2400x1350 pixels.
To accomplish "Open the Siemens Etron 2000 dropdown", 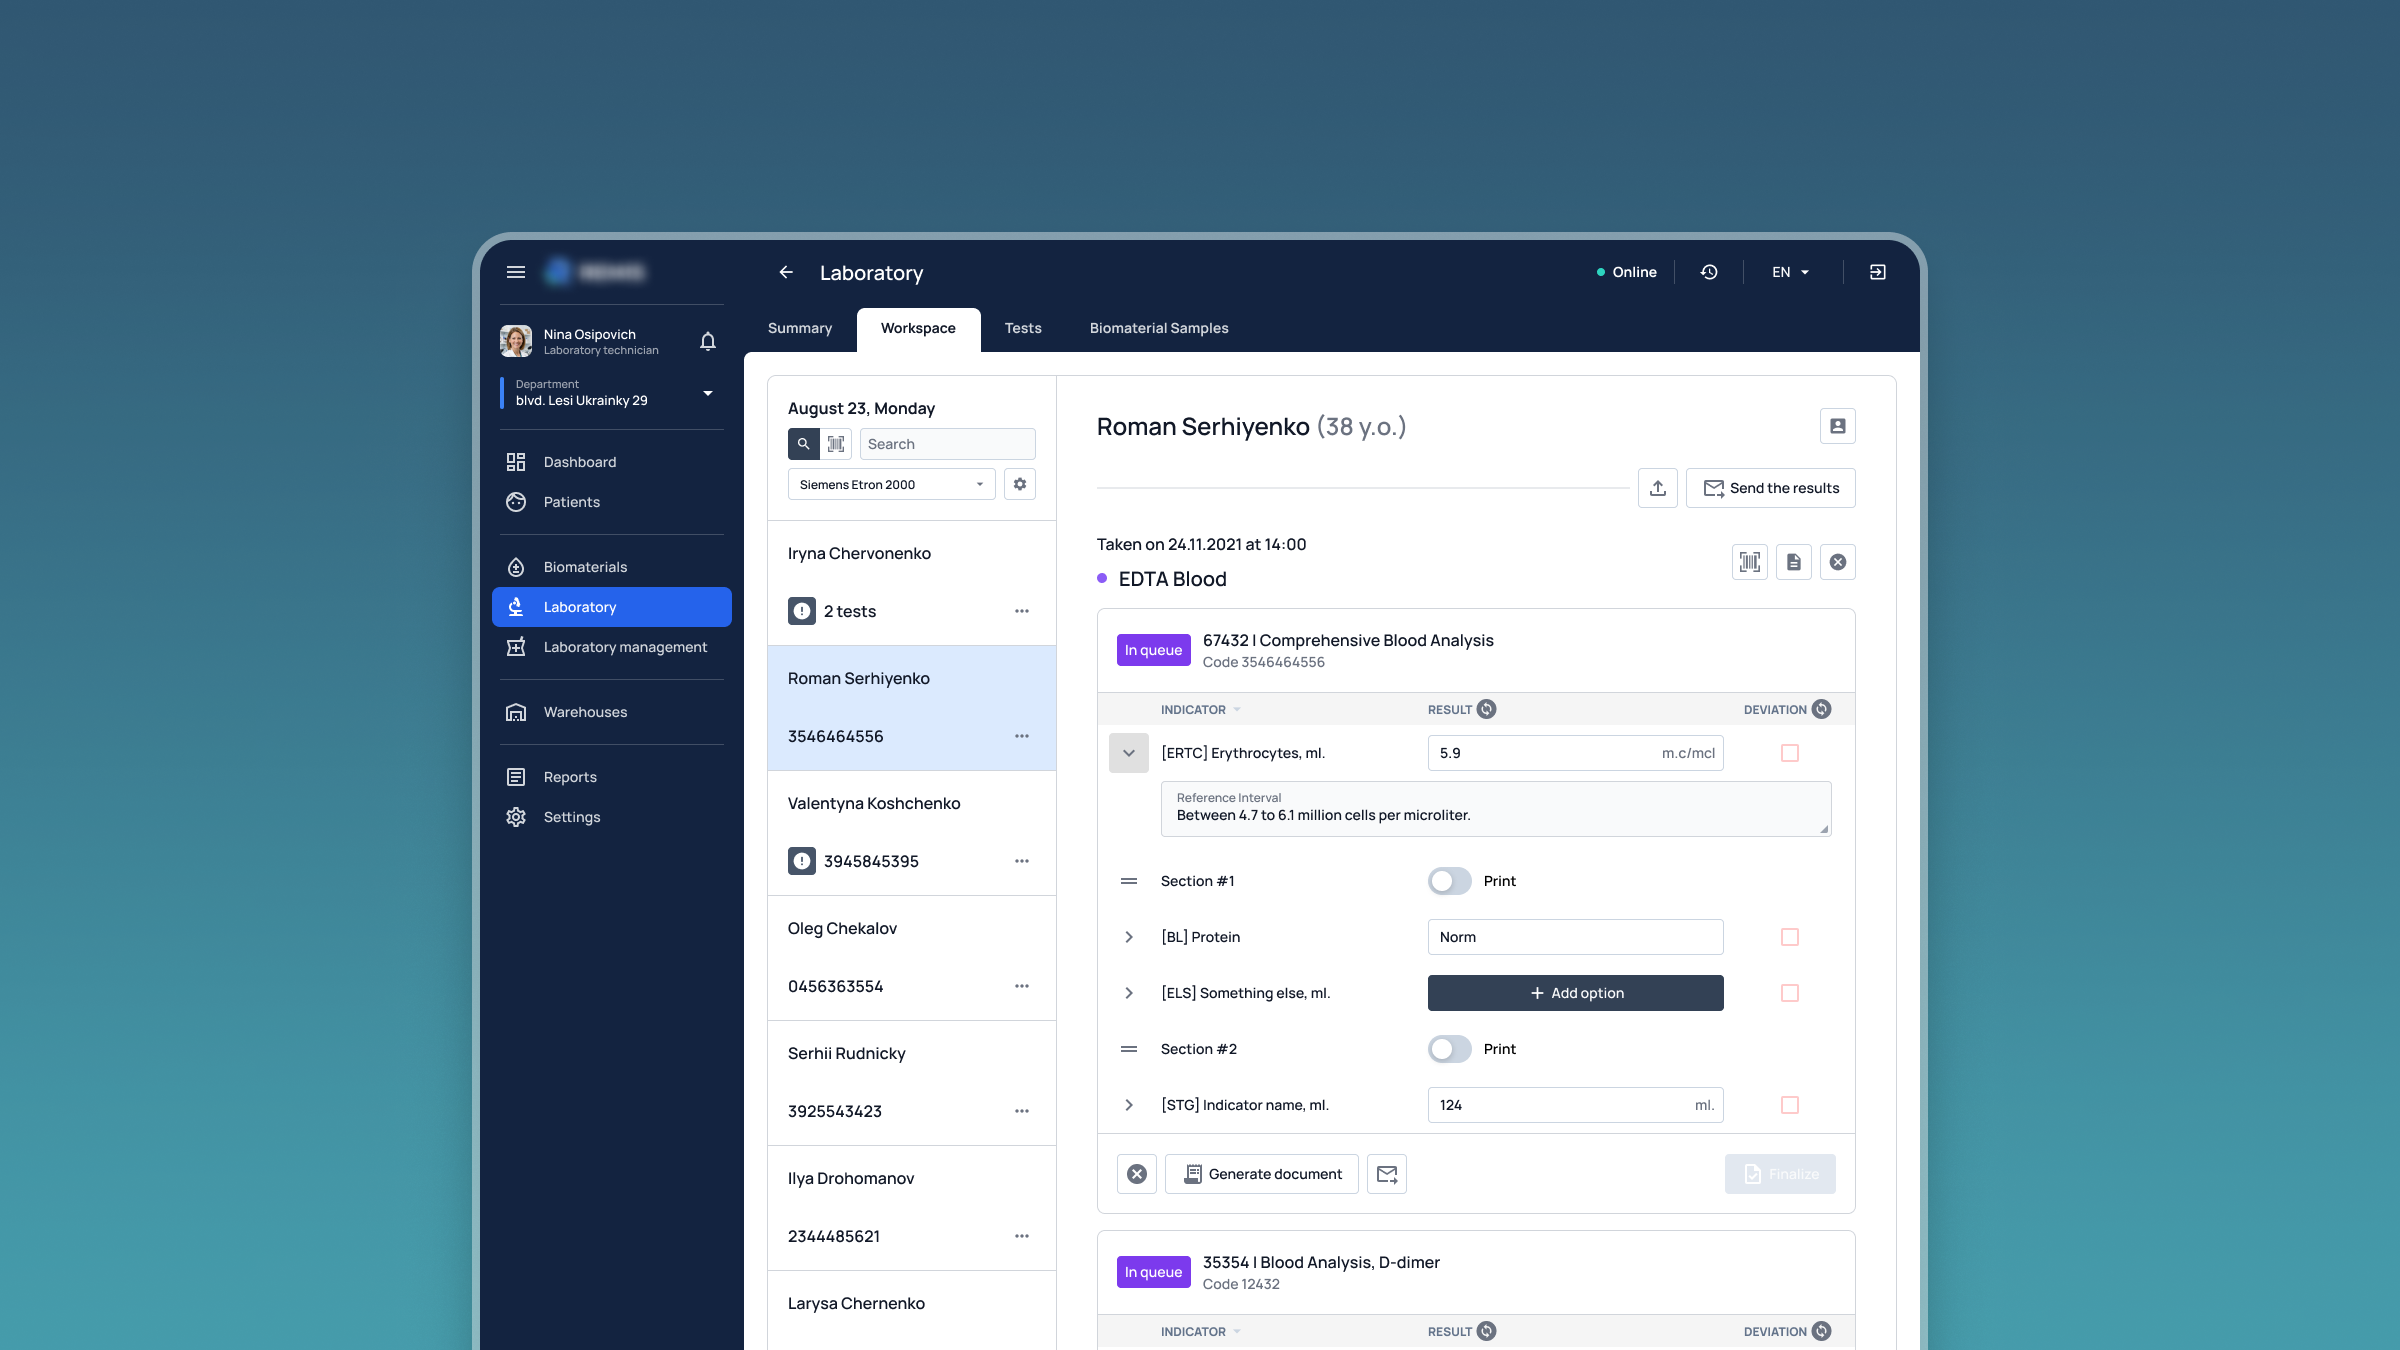I will tap(890, 484).
